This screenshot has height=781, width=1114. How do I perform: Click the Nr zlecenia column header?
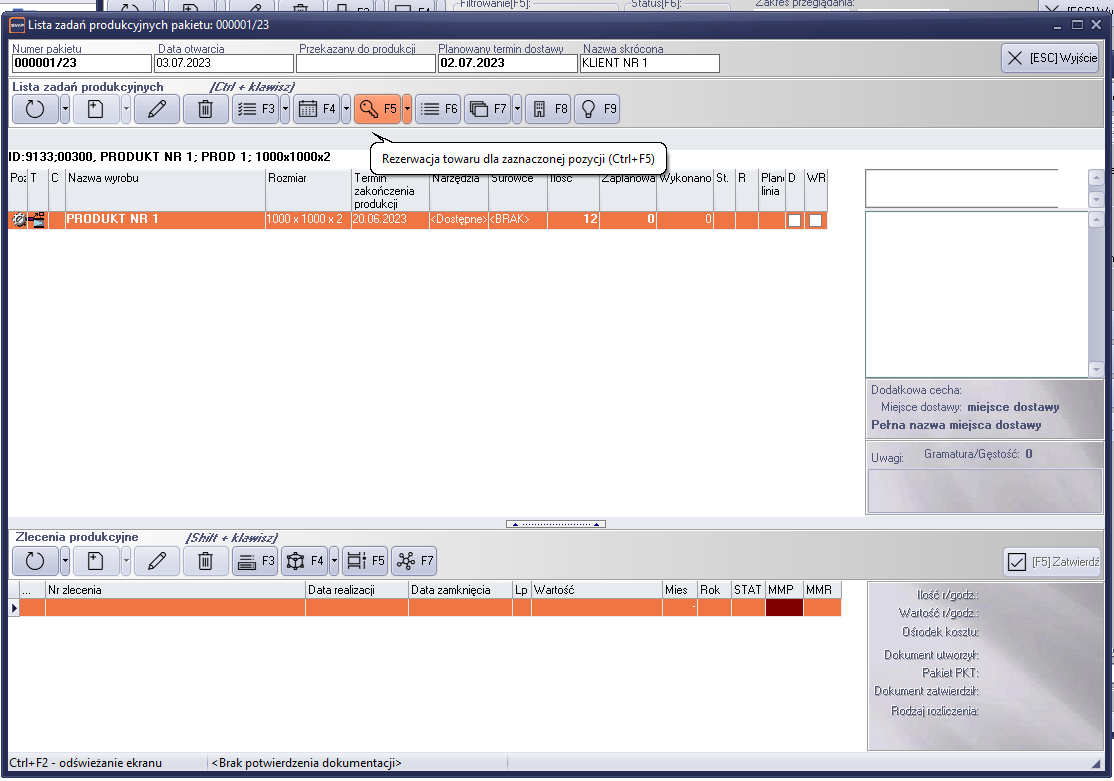tap(175, 590)
